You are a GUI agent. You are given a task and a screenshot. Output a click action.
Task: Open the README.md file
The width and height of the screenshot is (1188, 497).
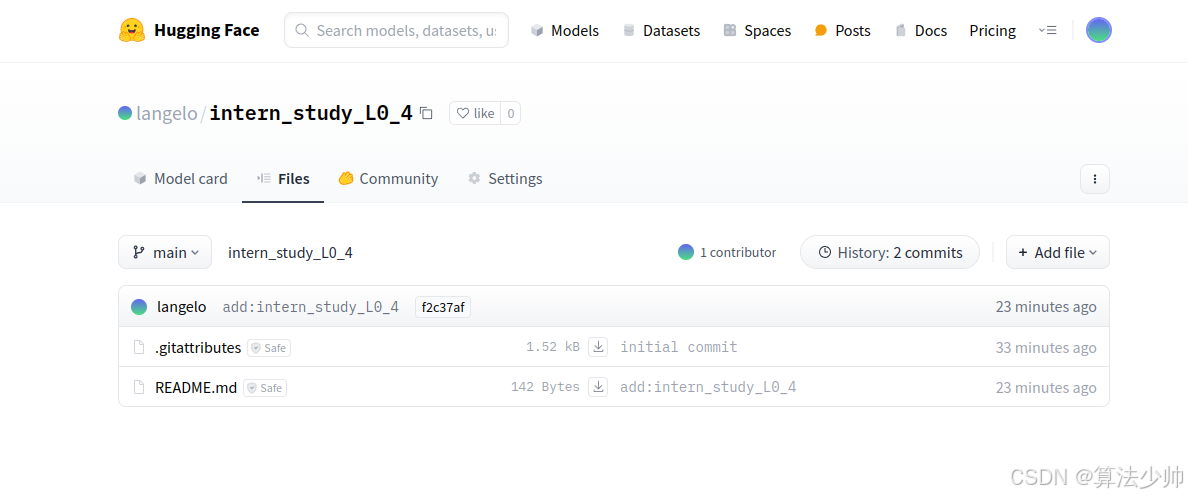tap(195, 388)
